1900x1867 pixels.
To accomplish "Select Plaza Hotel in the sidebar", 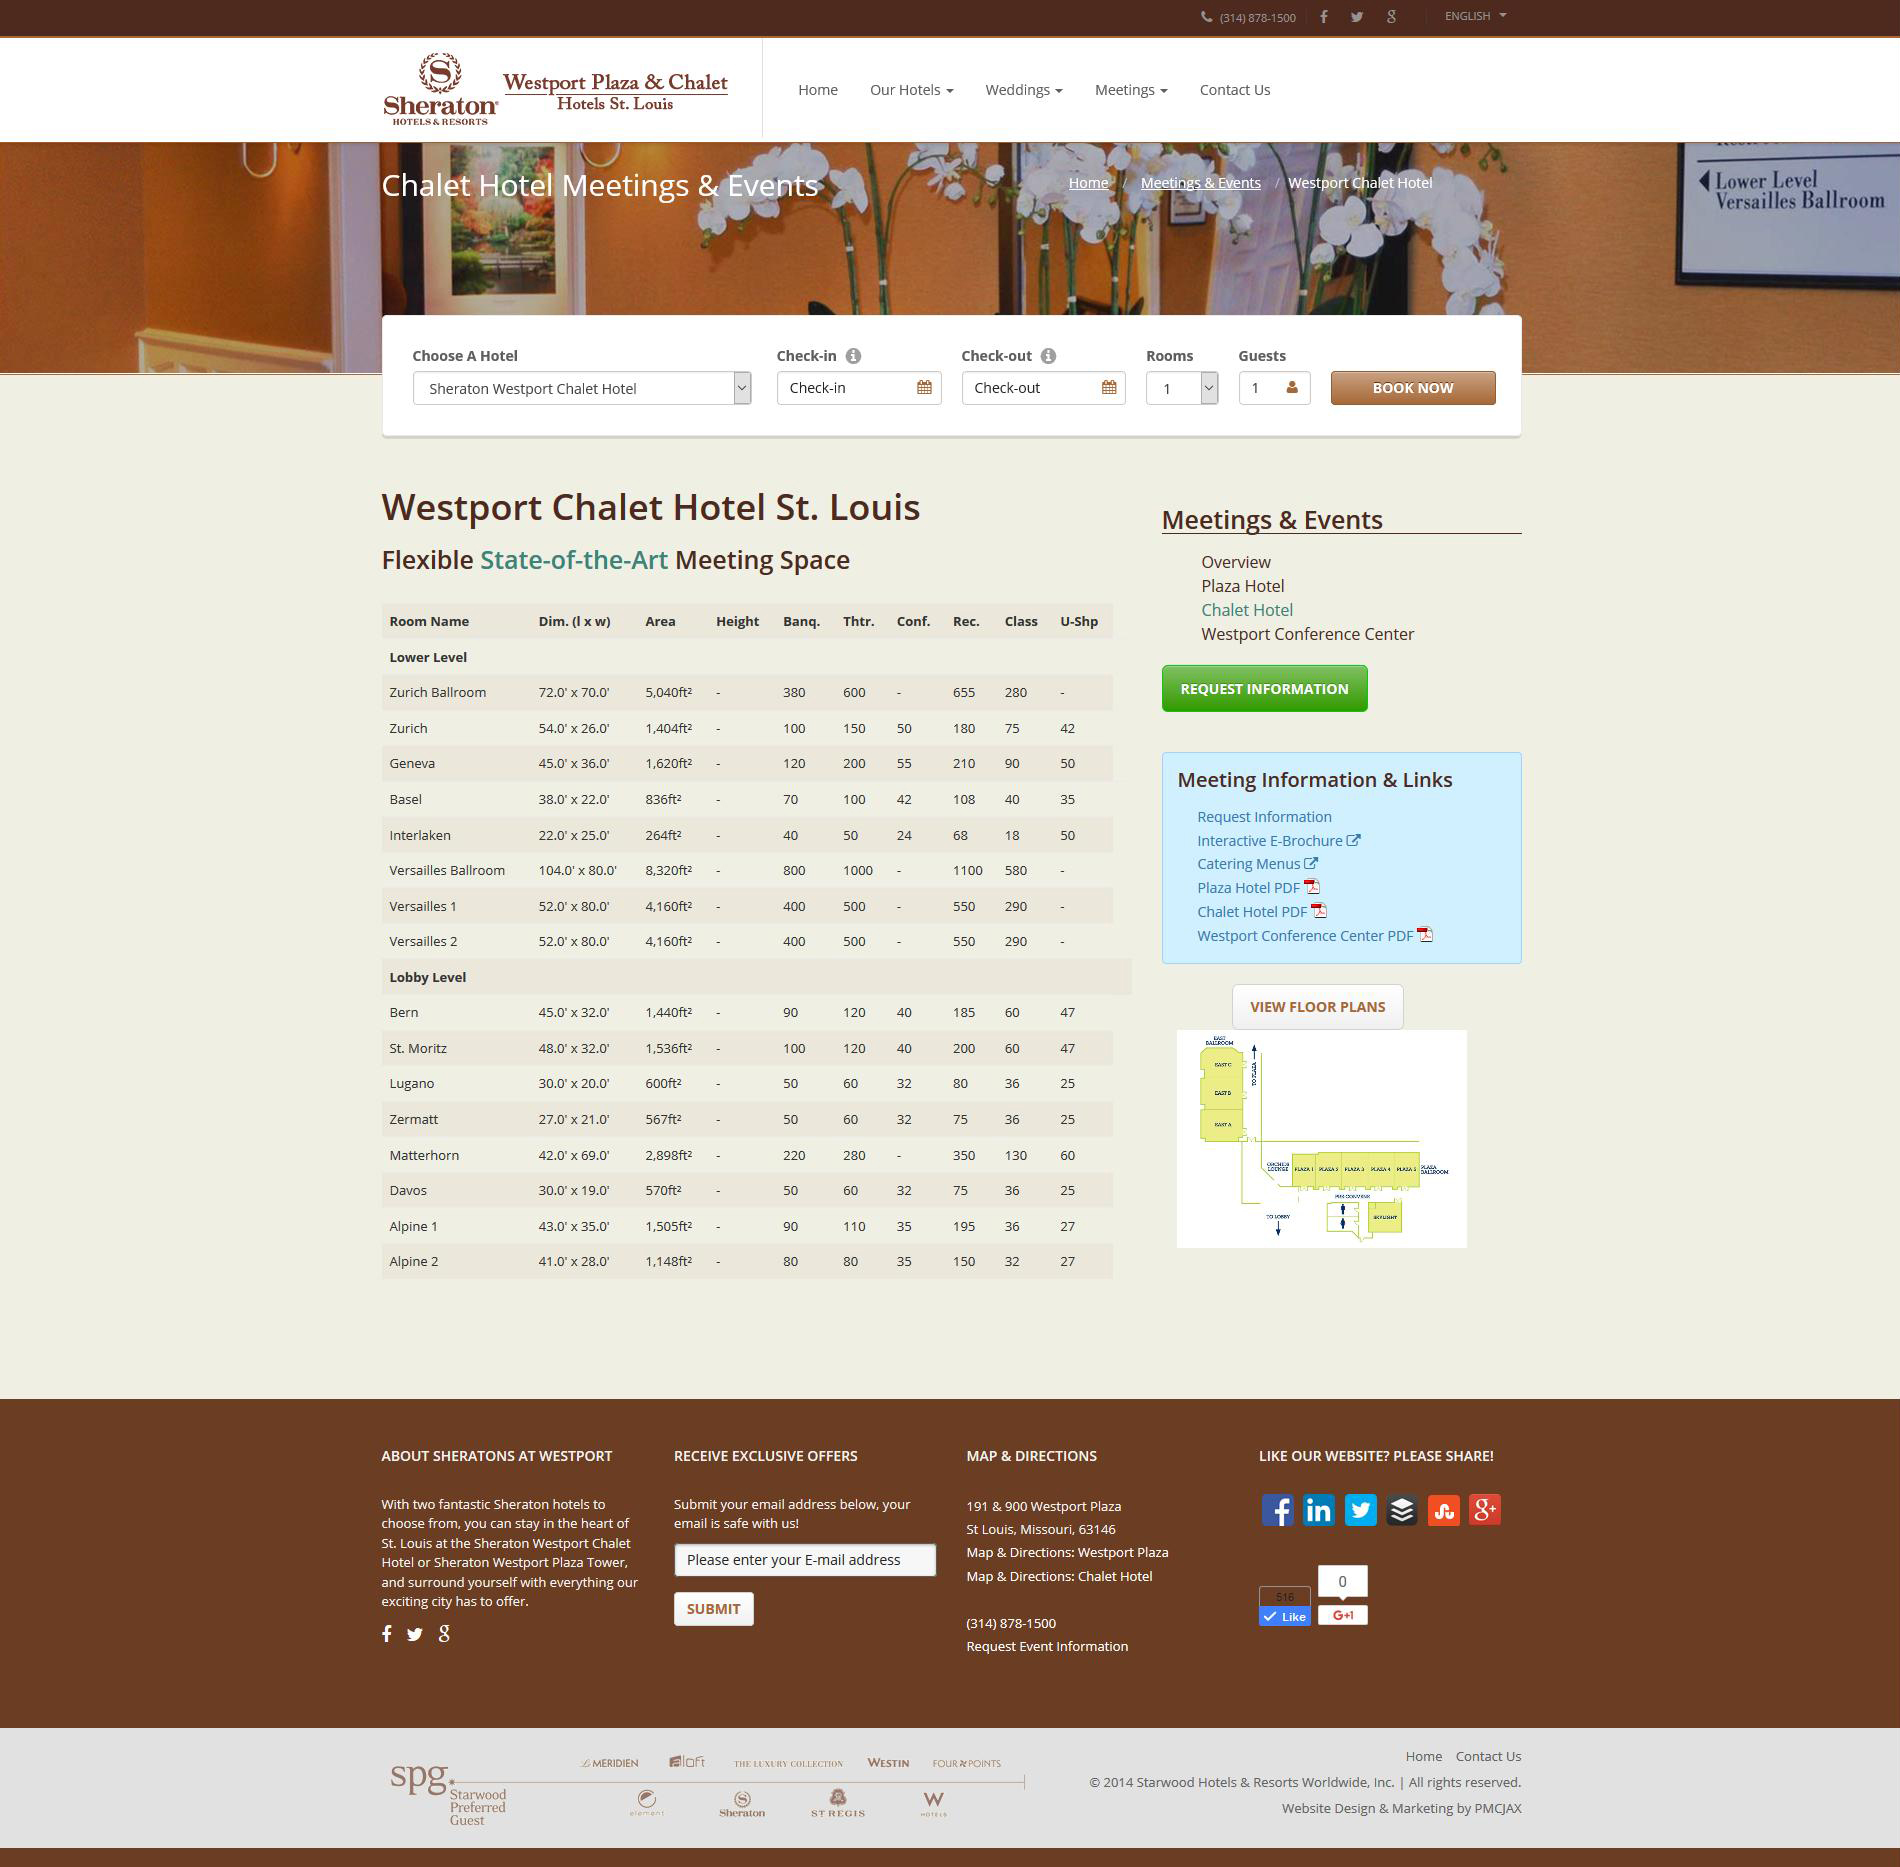I will [x=1243, y=586].
